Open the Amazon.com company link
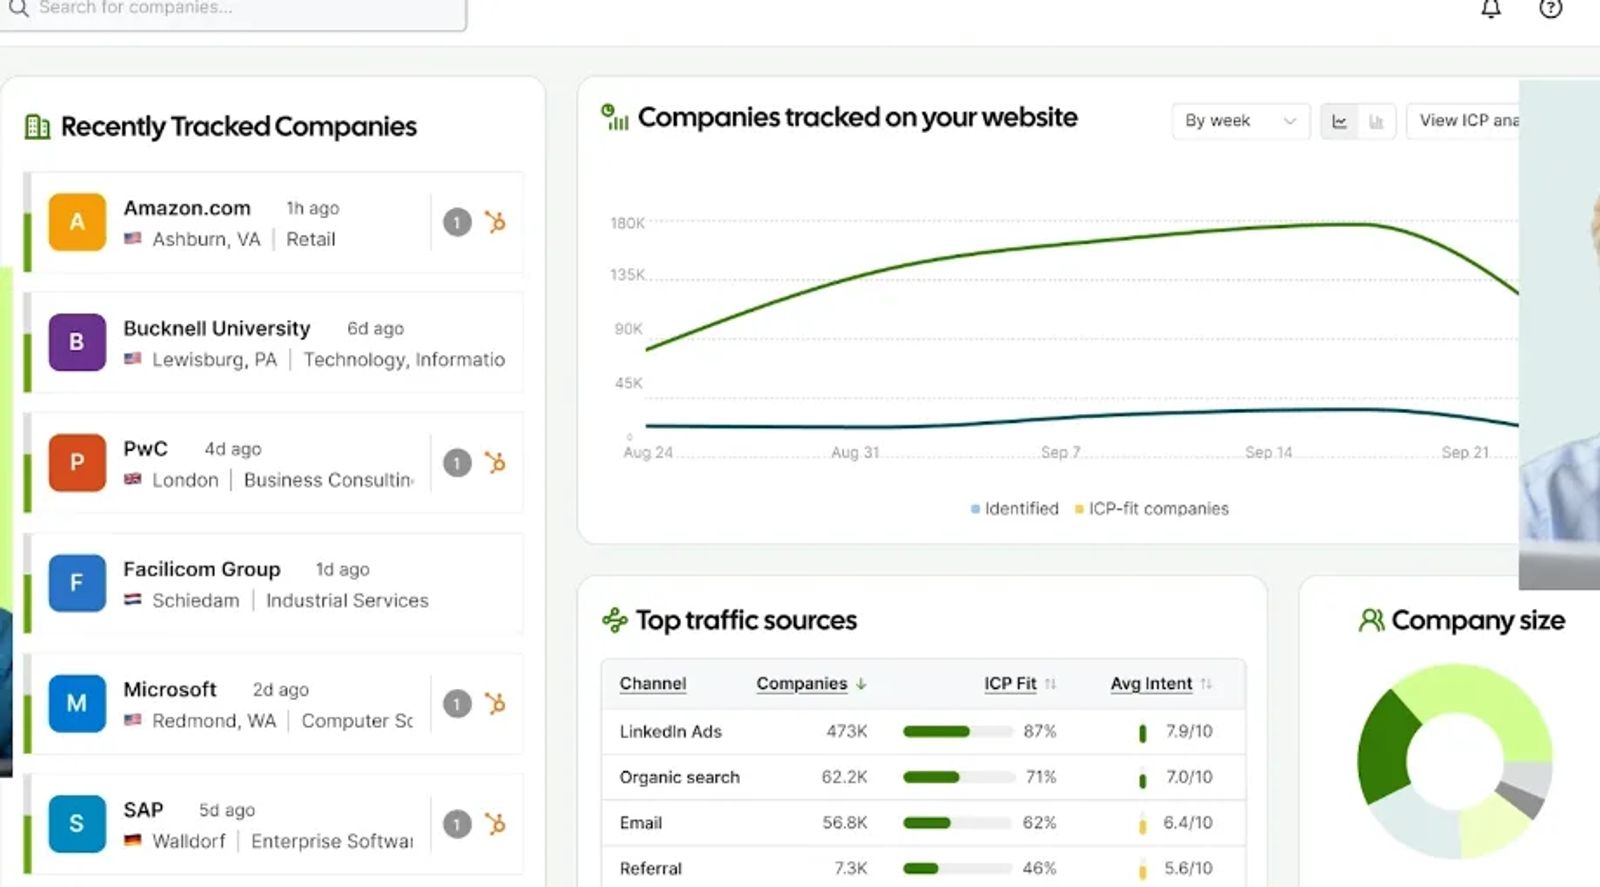 [187, 208]
